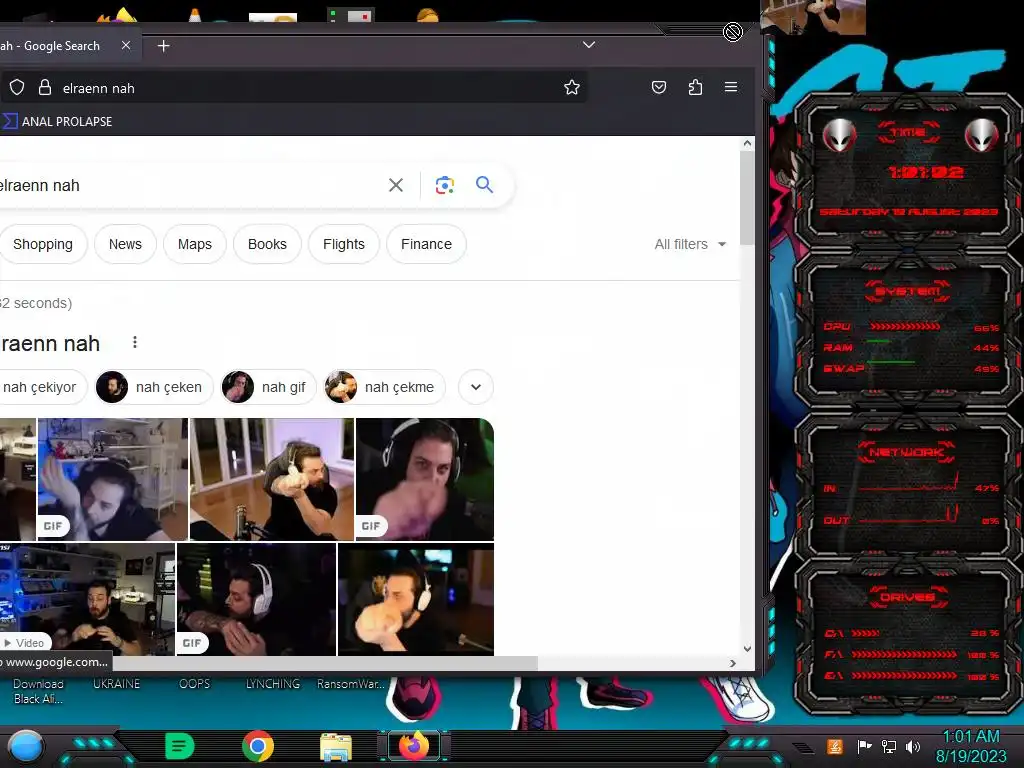Clear the Google search box with the X

(396, 185)
